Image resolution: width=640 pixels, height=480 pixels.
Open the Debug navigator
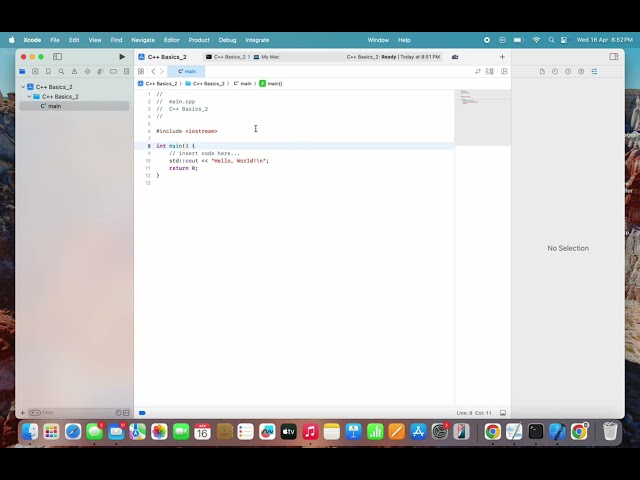[x=100, y=71]
